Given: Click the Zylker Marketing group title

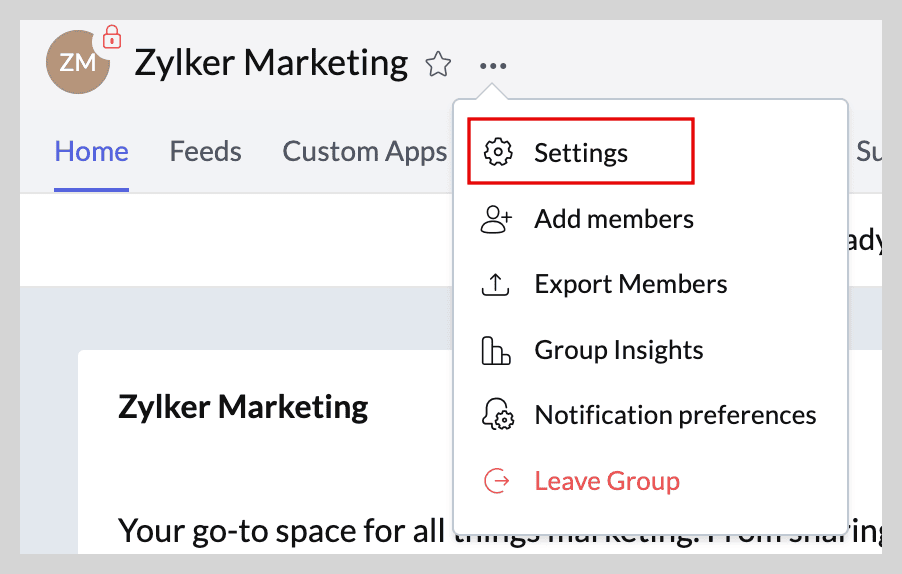Looking at the screenshot, I should [x=271, y=64].
